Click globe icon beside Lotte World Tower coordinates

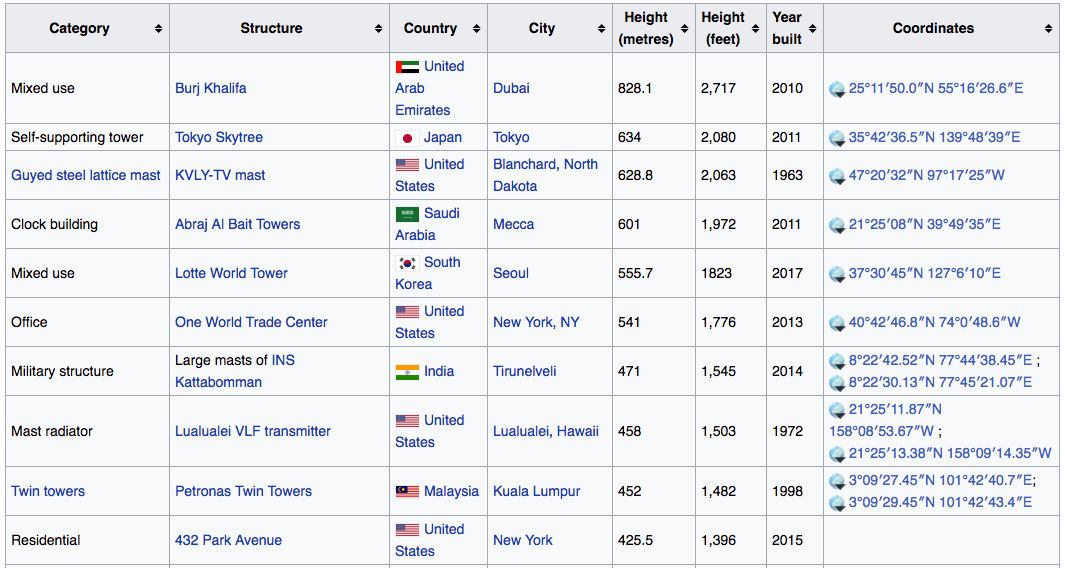click(x=837, y=274)
